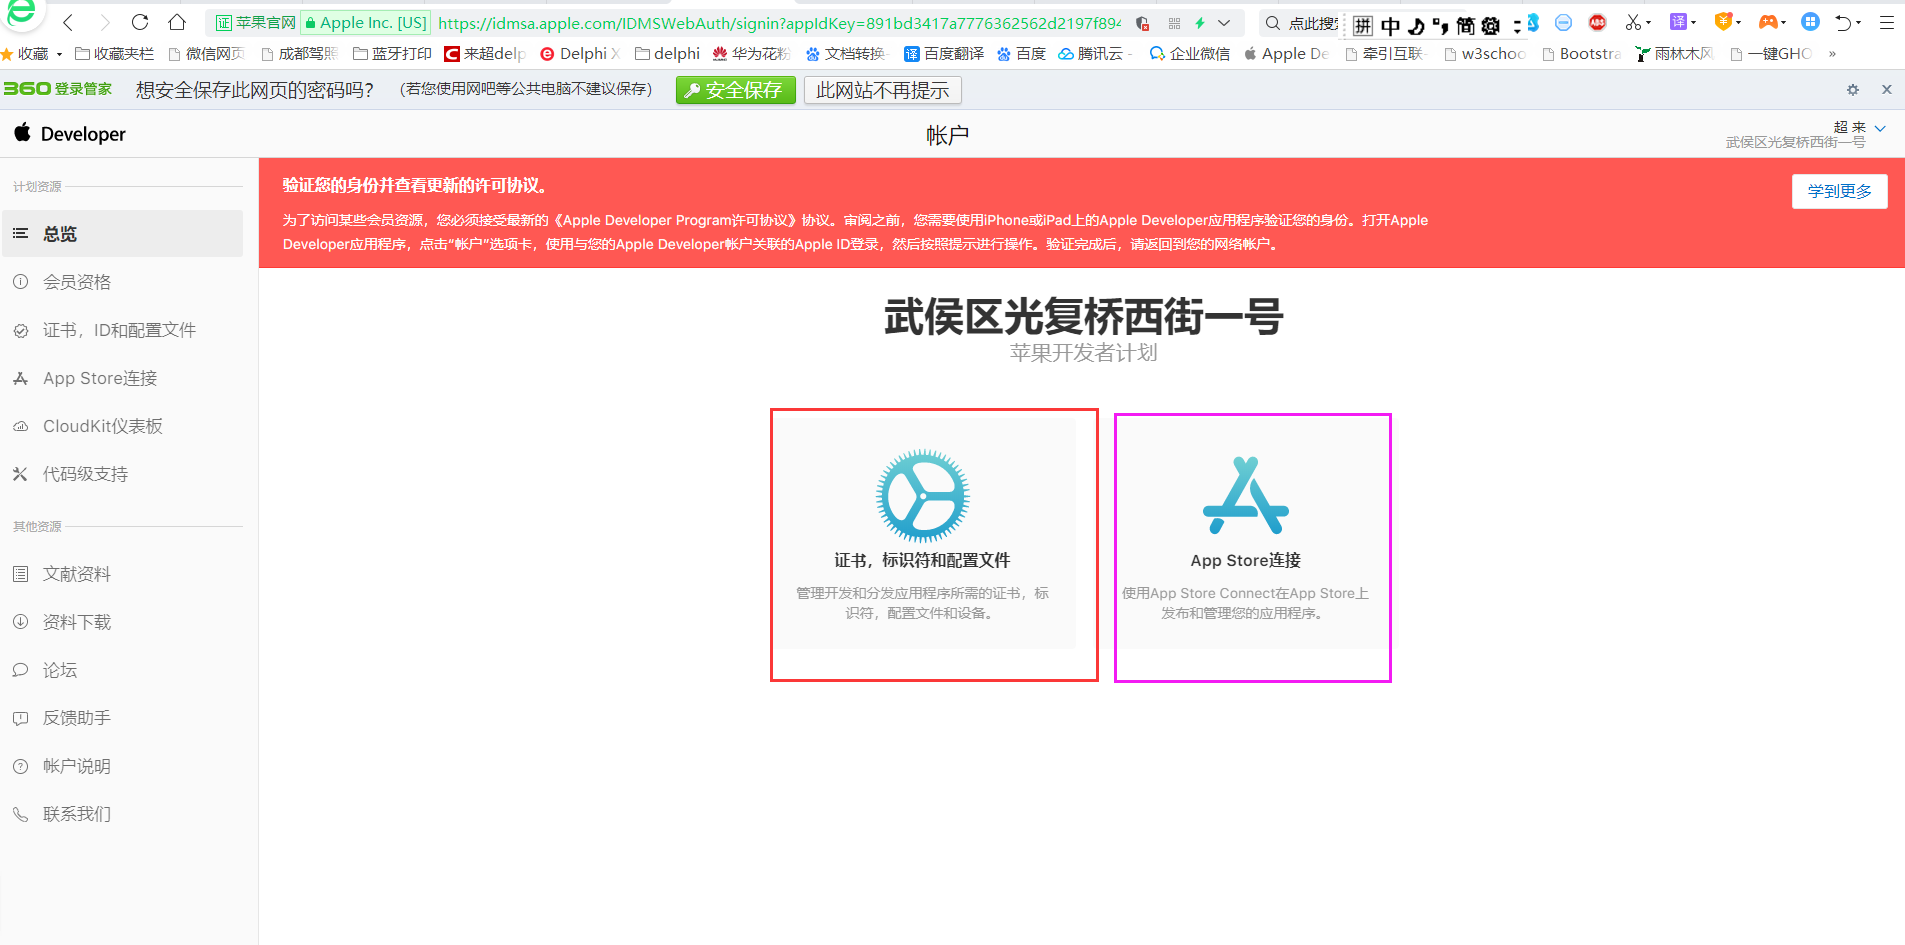Open the 百度翻译 bookmark
Image resolution: width=1905 pixels, height=945 pixels.
pyautogui.click(x=944, y=54)
